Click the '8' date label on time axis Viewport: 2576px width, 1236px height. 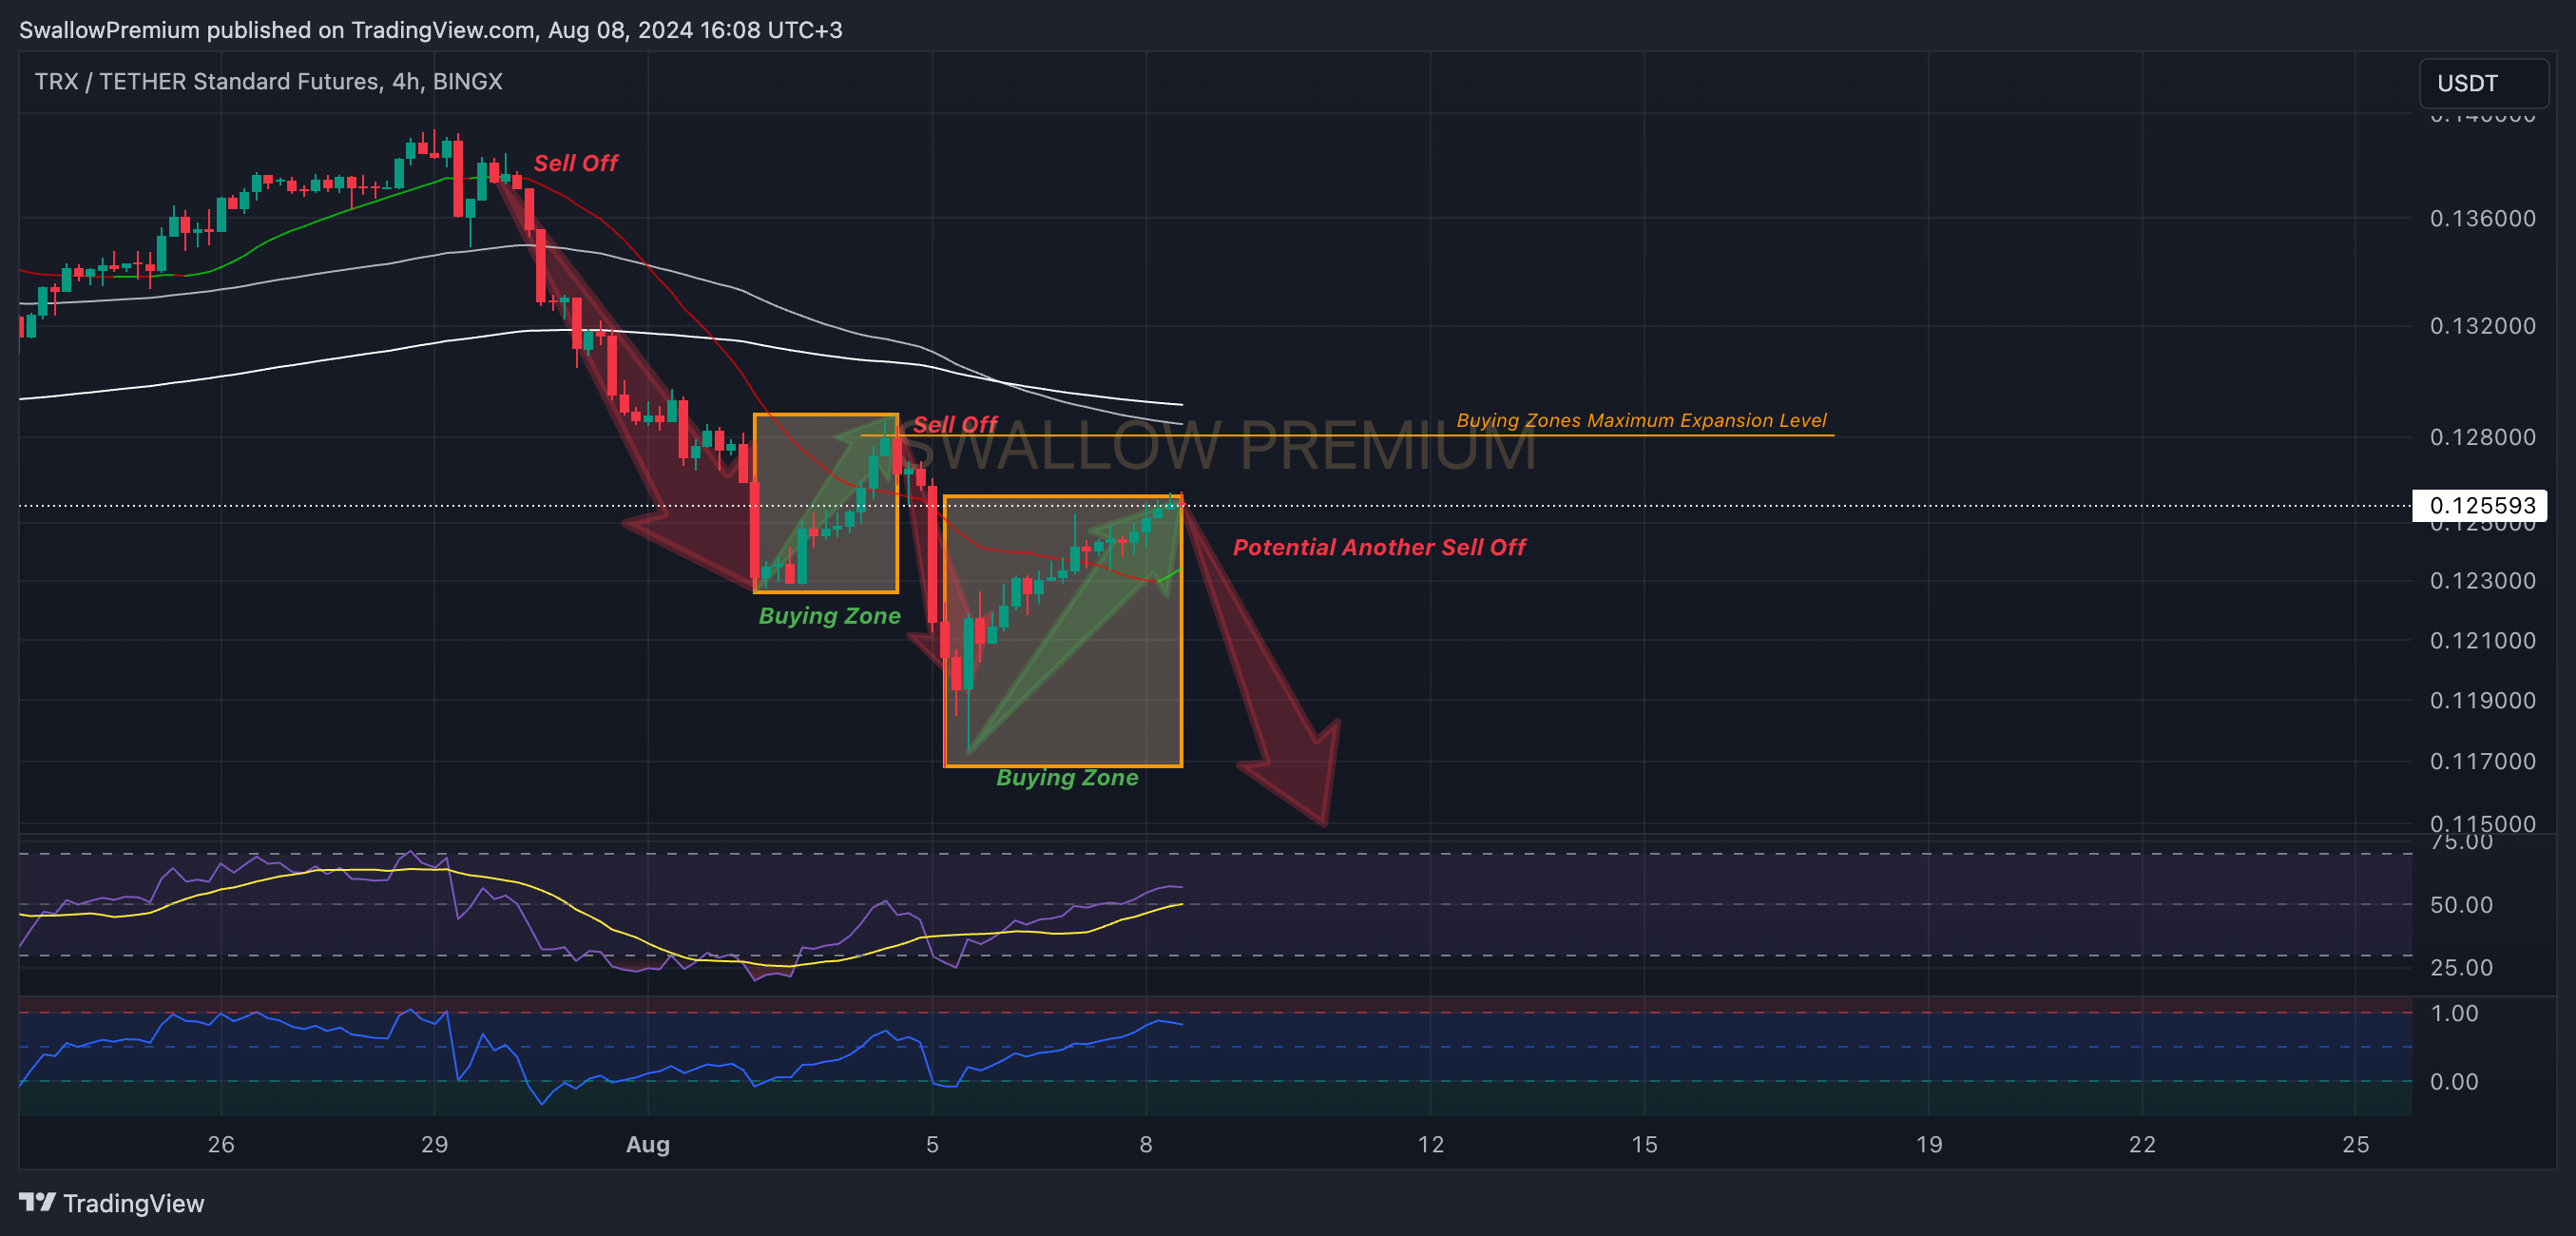coord(1146,1144)
